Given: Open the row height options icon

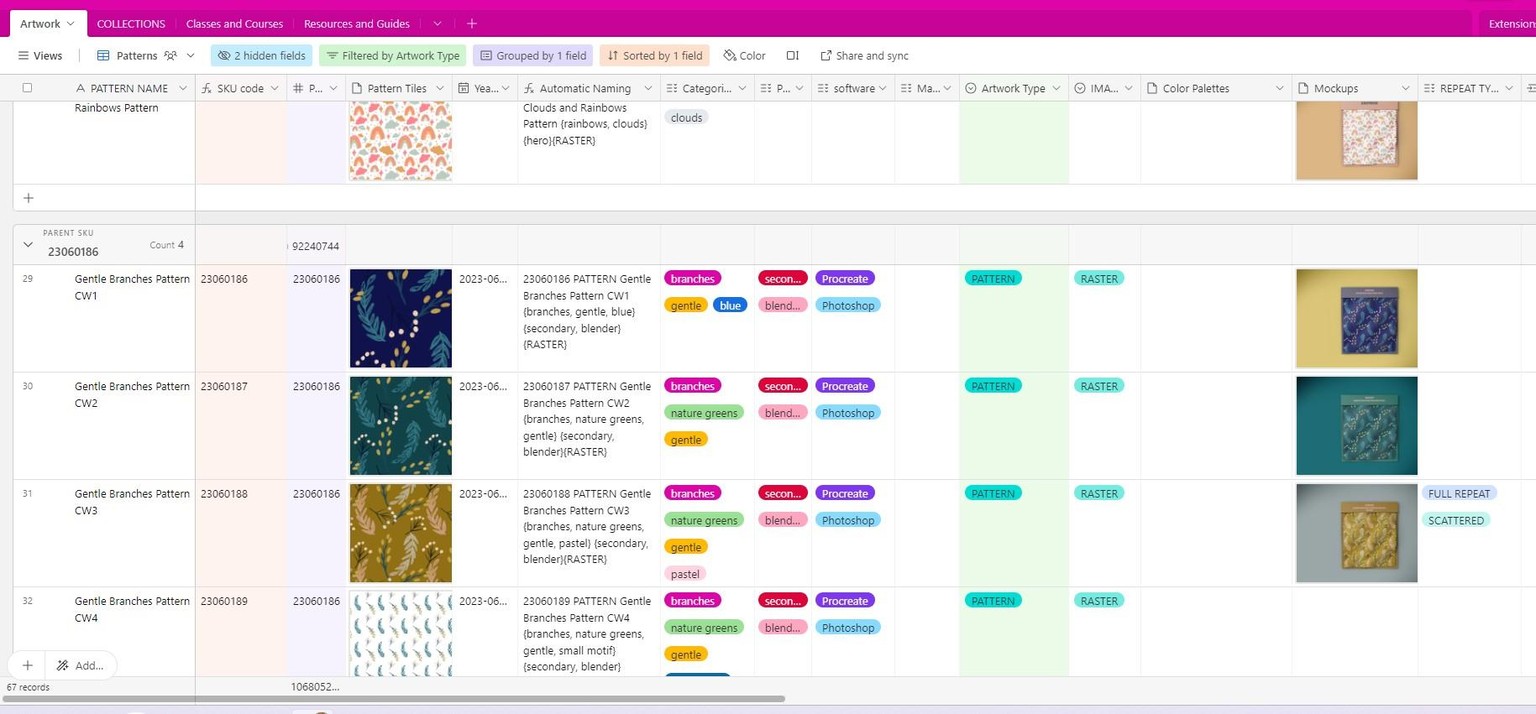Looking at the screenshot, I should [792, 56].
